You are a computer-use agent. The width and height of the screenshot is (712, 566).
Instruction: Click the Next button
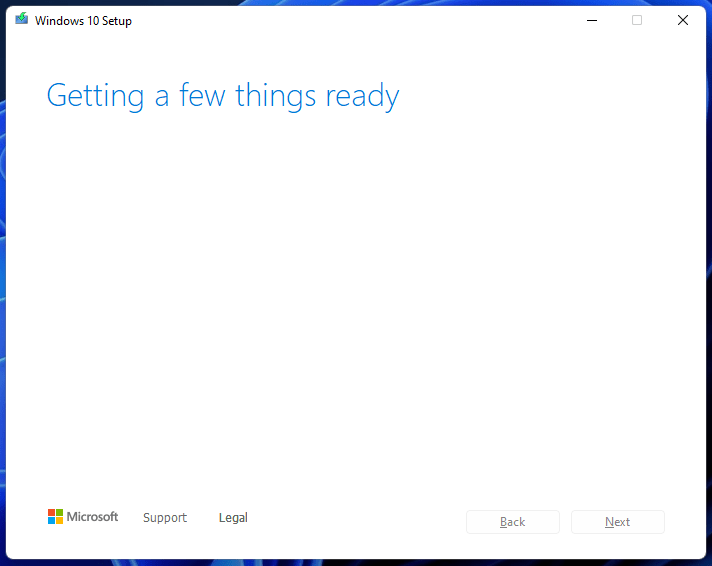pyautogui.click(x=618, y=522)
